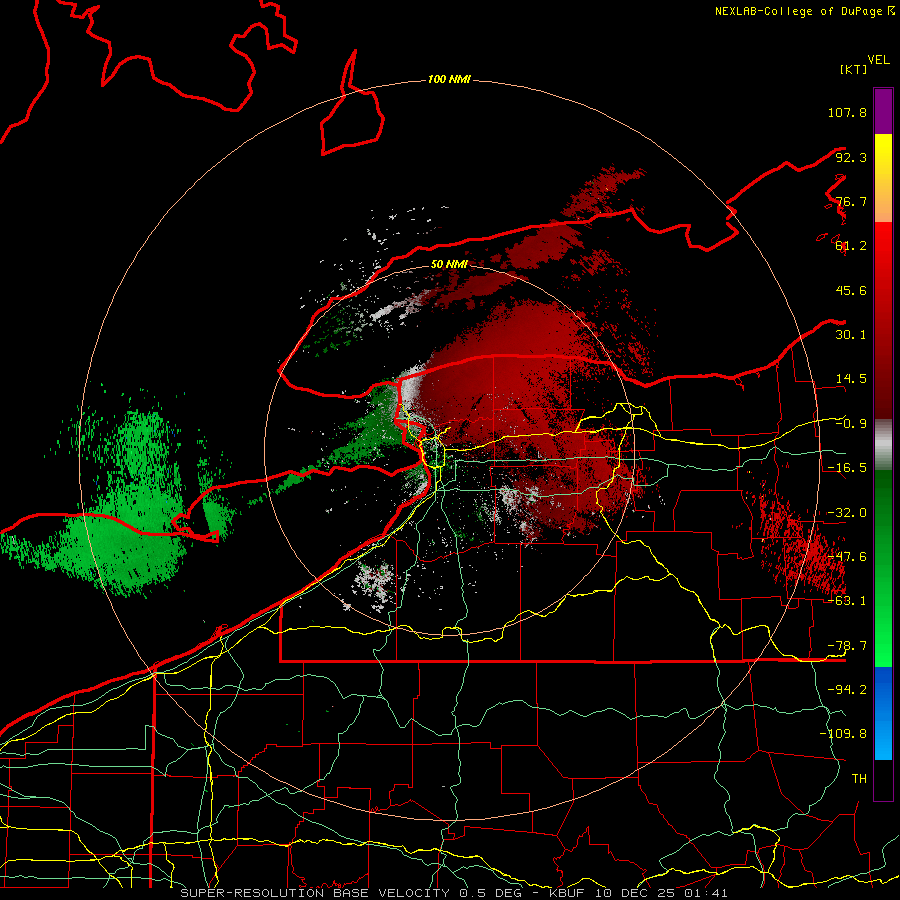Select the 30.1 legend value
This screenshot has width=900, height=900.
coord(851,335)
